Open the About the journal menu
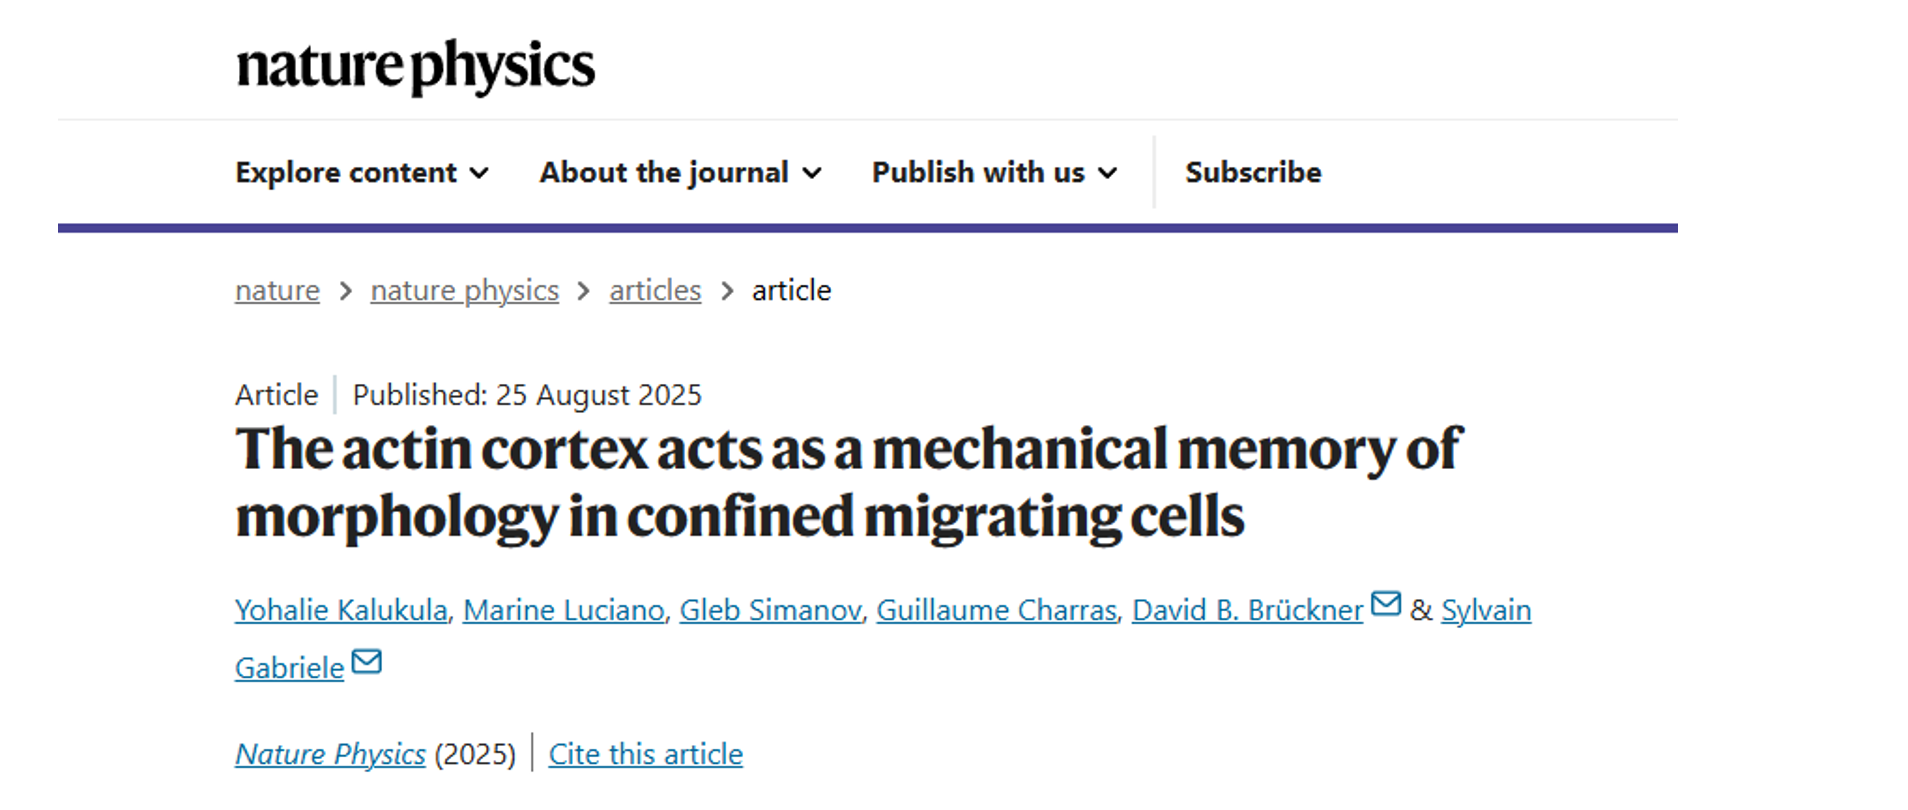This screenshot has height=810, width=1908. pos(664,173)
